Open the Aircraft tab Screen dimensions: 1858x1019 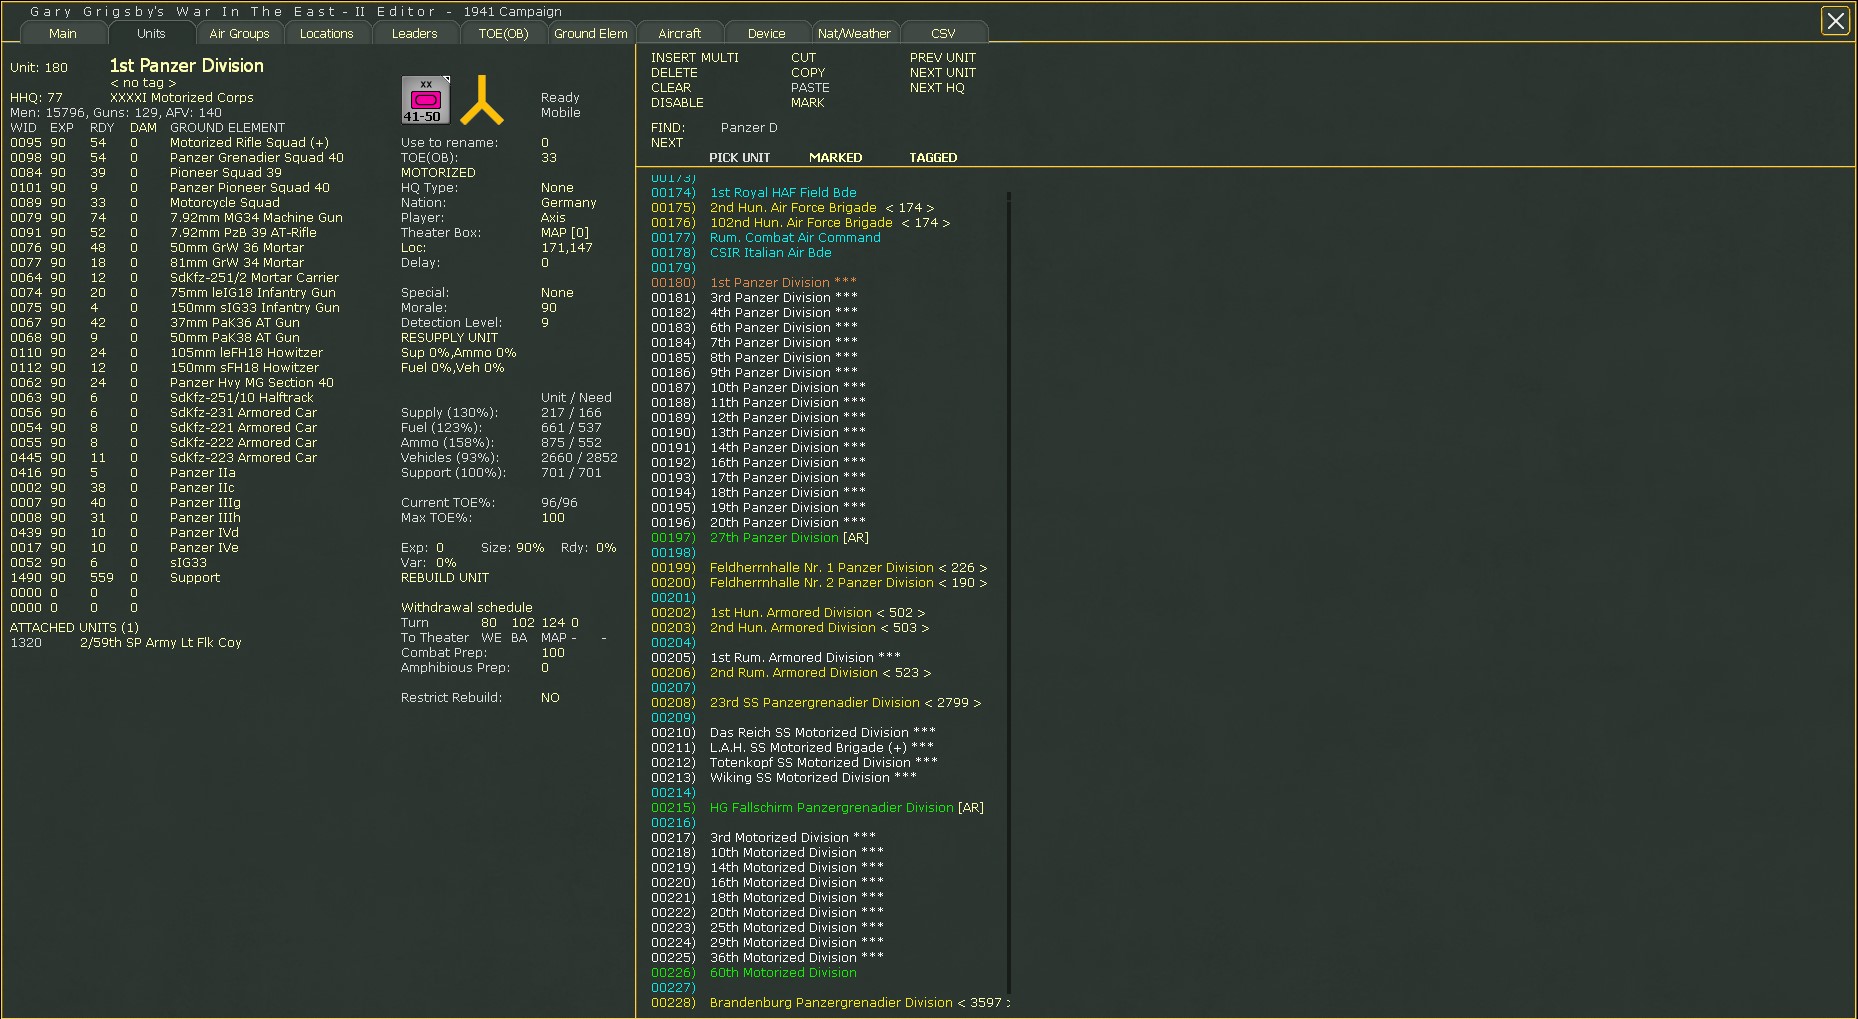click(679, 33)
